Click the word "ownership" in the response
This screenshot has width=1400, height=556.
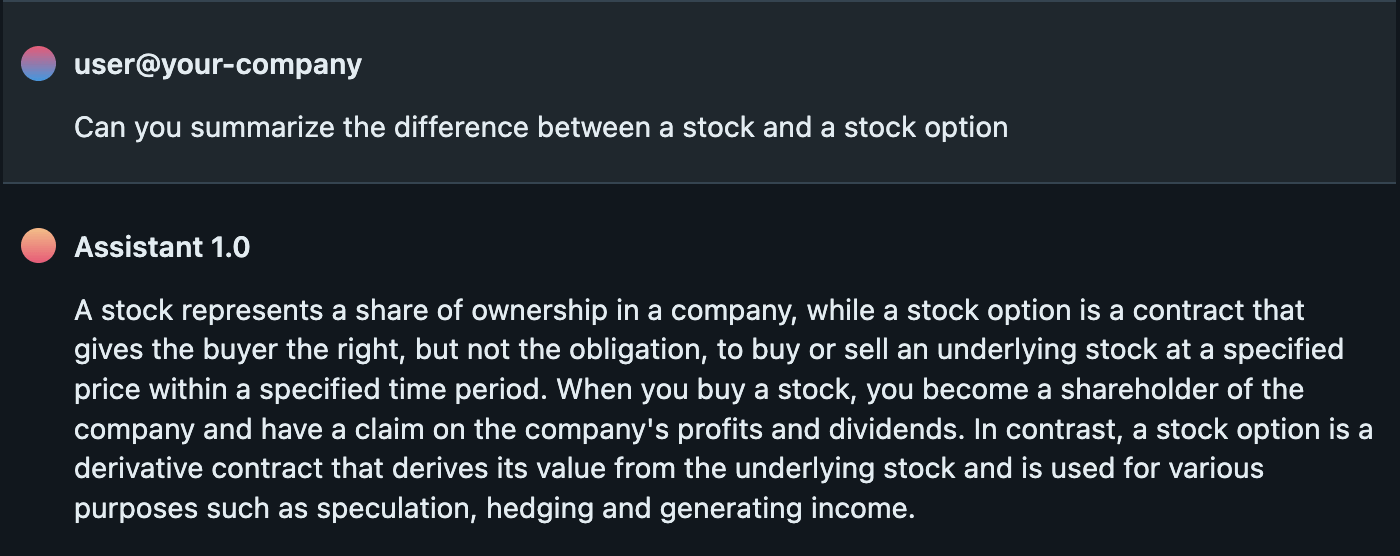point(524,311)
